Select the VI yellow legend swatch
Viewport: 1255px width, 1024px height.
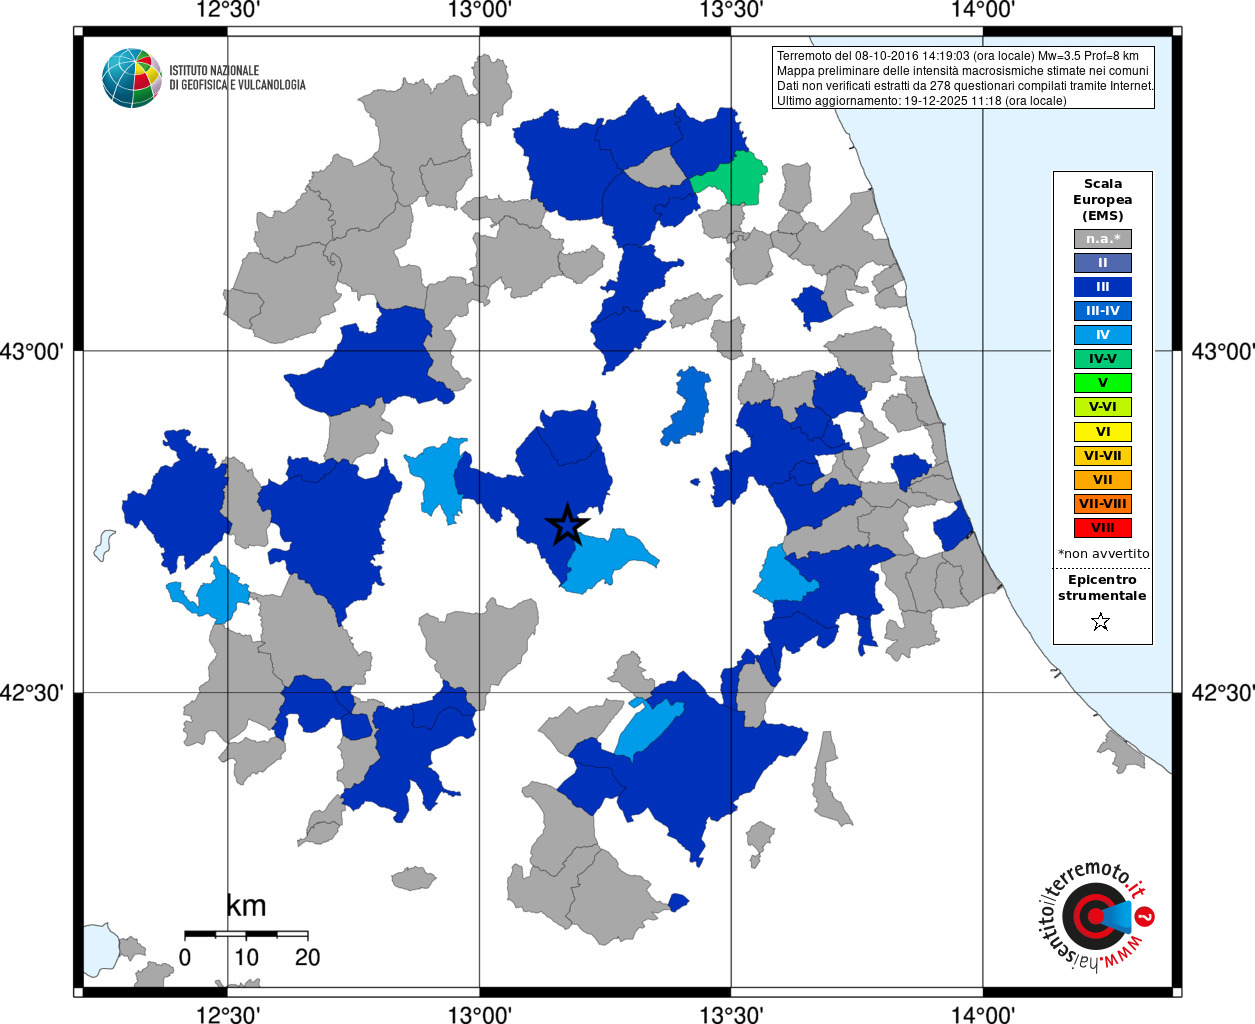click(x=1102, y=432)
